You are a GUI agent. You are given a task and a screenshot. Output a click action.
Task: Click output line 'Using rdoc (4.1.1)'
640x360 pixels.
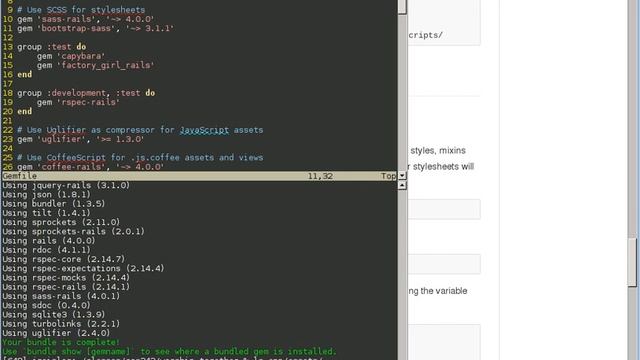[46, 250]
